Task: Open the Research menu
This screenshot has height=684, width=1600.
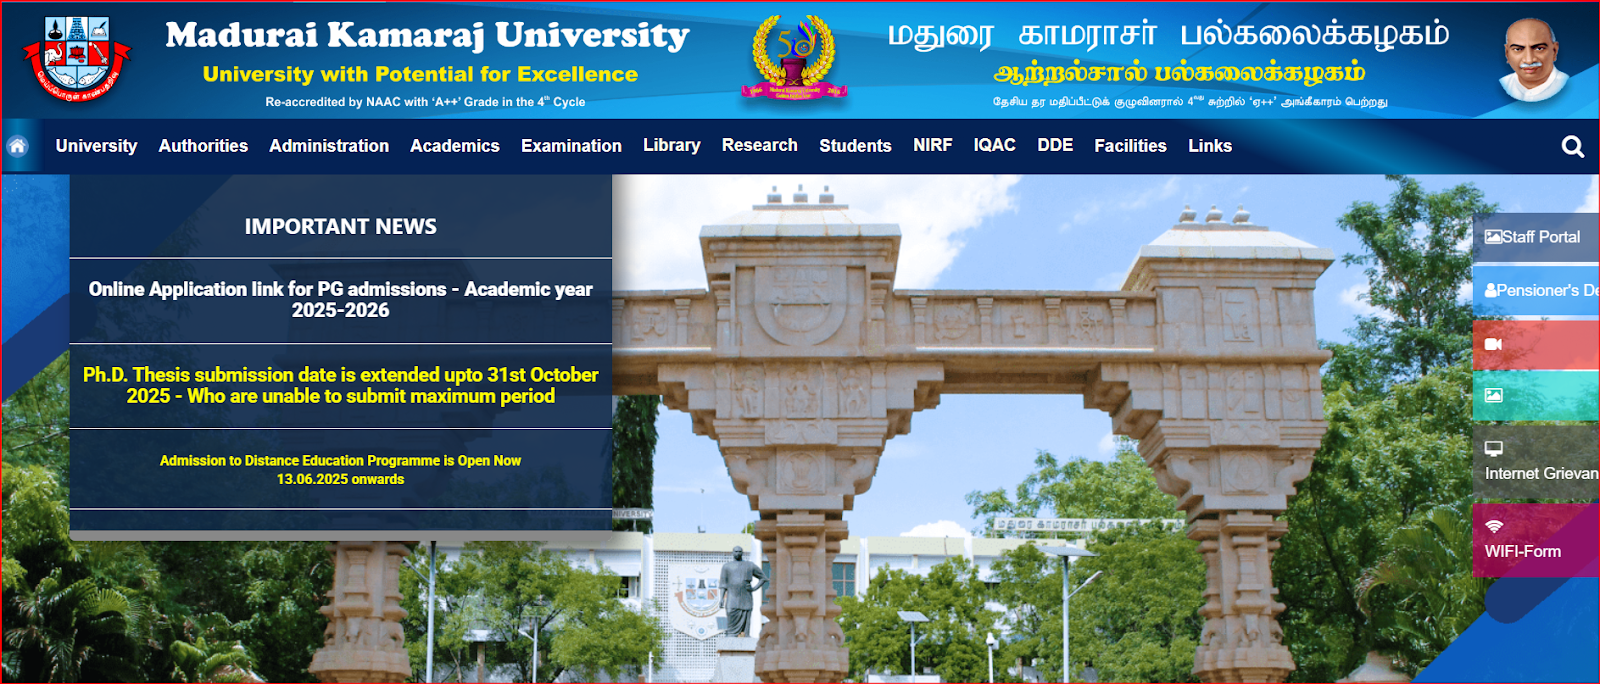Action: pyautogui.click(x=760, y=146)
